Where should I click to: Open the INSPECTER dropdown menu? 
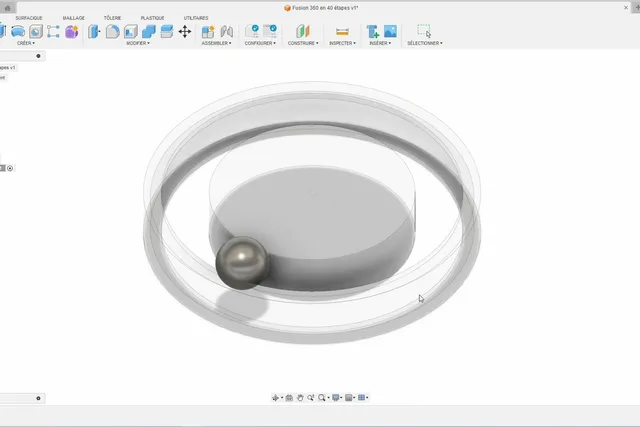342,43
